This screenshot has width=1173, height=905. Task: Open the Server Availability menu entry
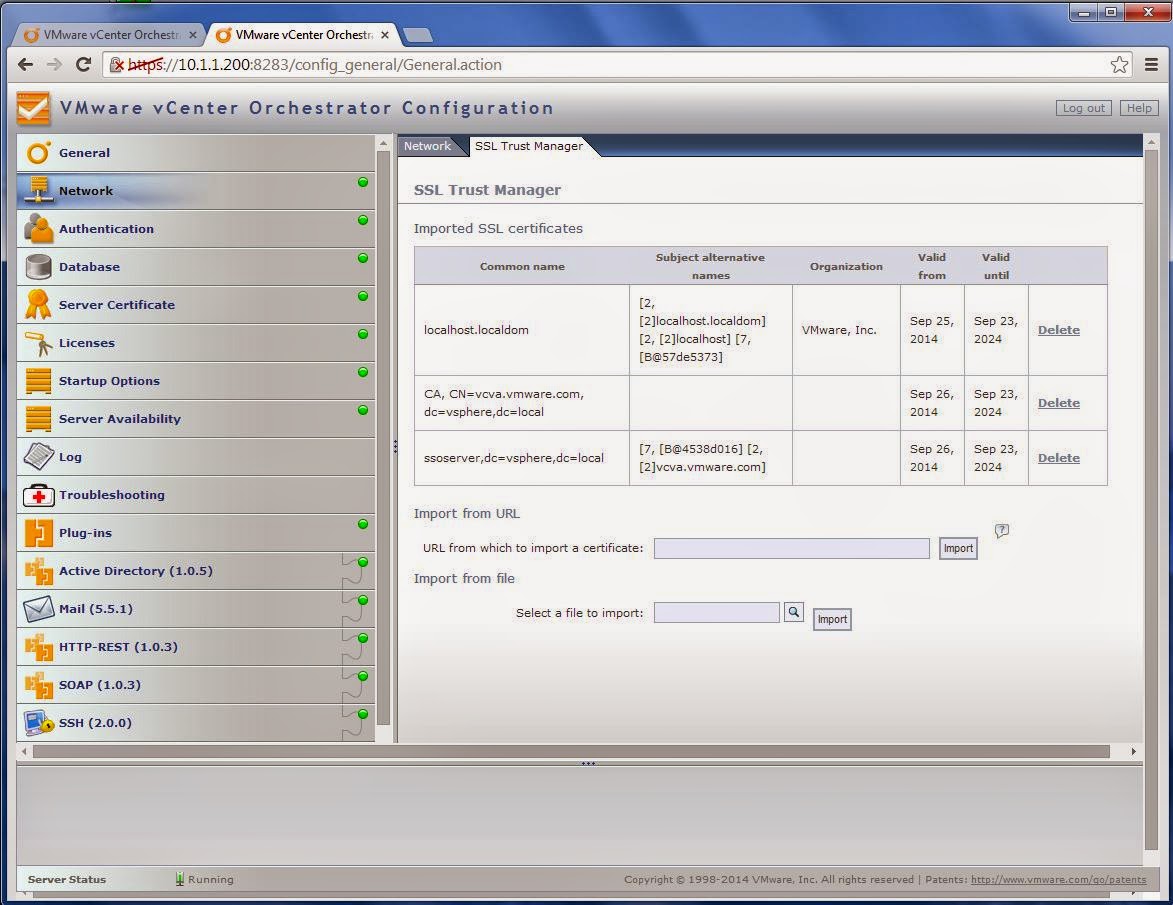pos(195,419)
